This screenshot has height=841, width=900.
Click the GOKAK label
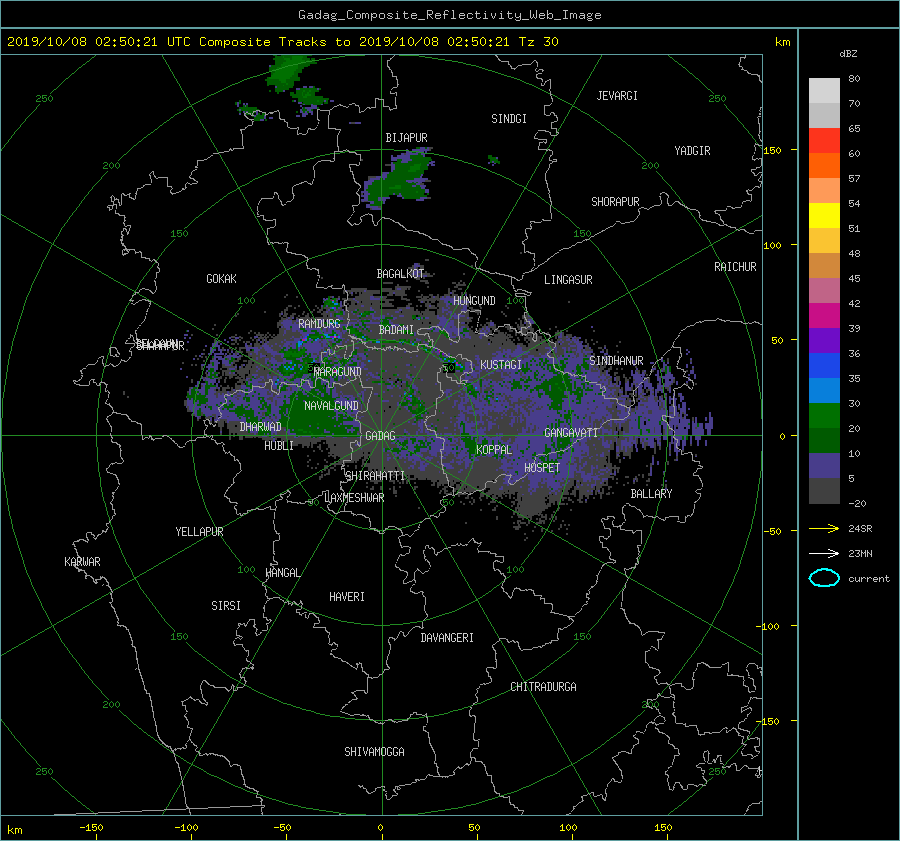point(222,279)
